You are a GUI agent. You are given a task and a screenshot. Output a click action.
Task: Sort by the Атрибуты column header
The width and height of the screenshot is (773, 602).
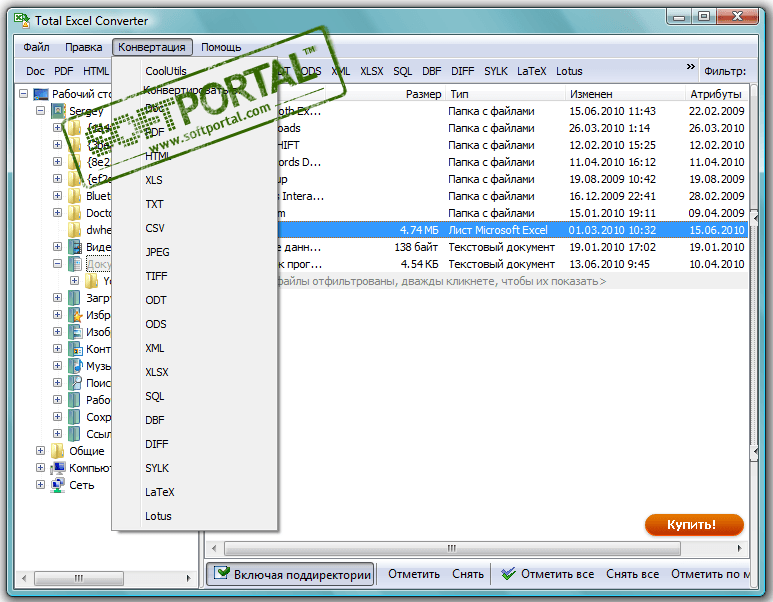(x=716, y=94)
